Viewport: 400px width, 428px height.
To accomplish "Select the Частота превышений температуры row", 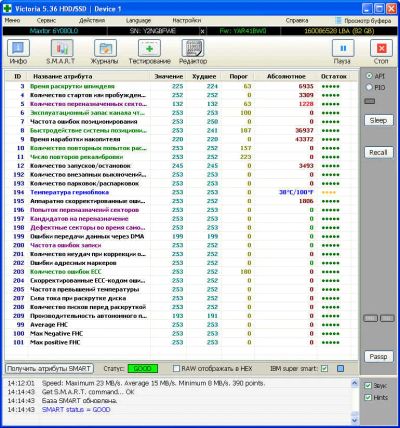I will click(181, 289).
